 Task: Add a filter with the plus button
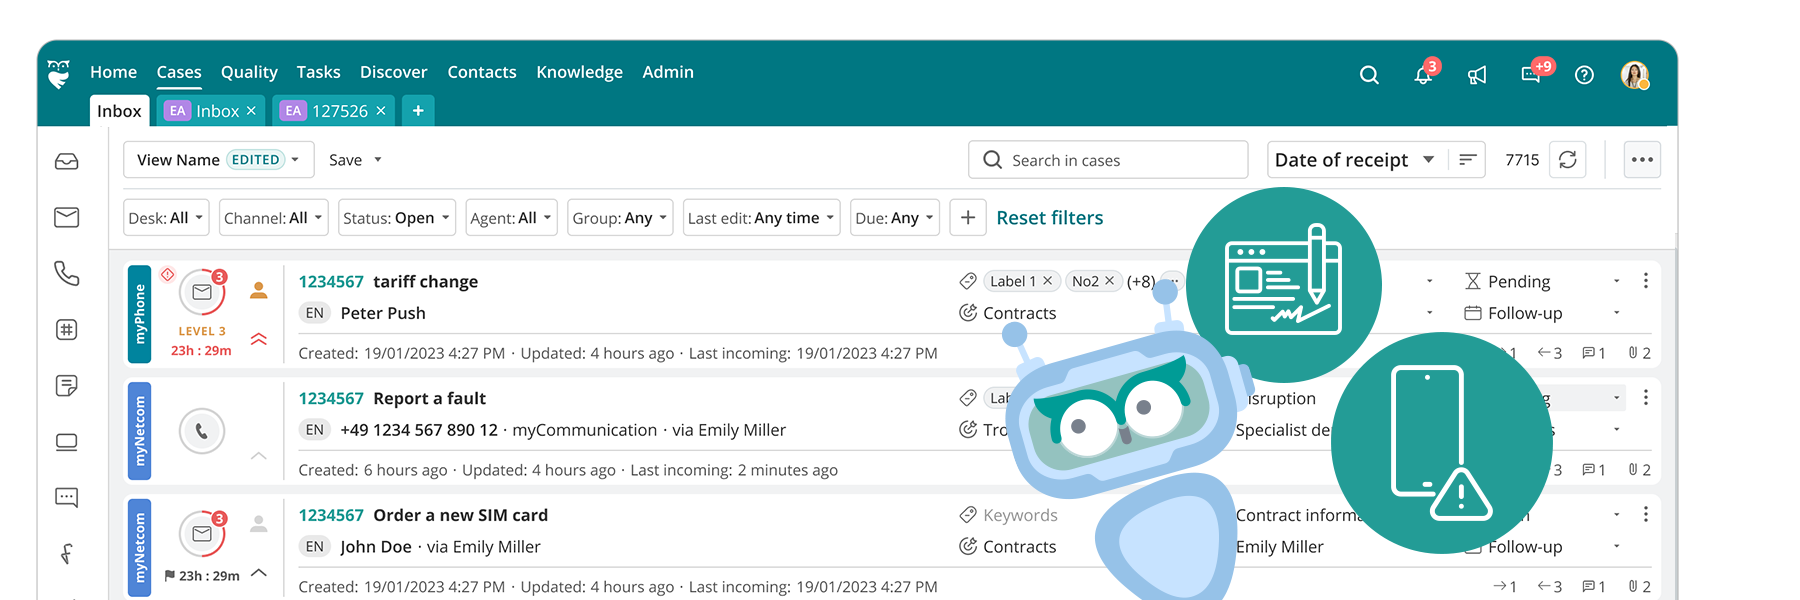(x=968, y=218)
